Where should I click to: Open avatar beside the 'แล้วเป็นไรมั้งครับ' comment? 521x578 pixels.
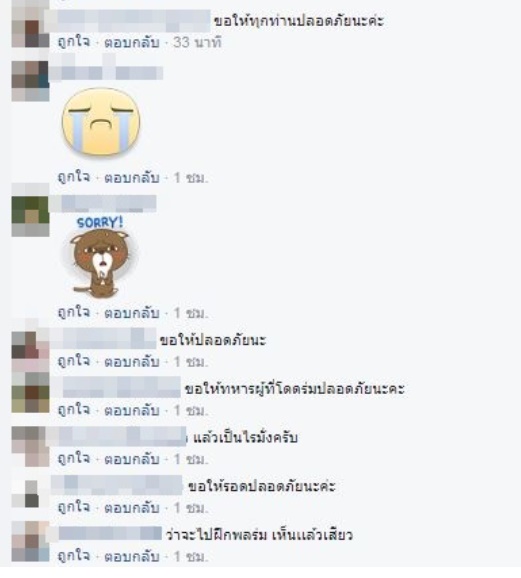(30, 447)
